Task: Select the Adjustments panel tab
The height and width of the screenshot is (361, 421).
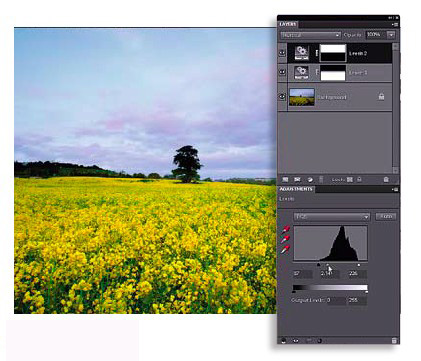Action: (296, 189)
